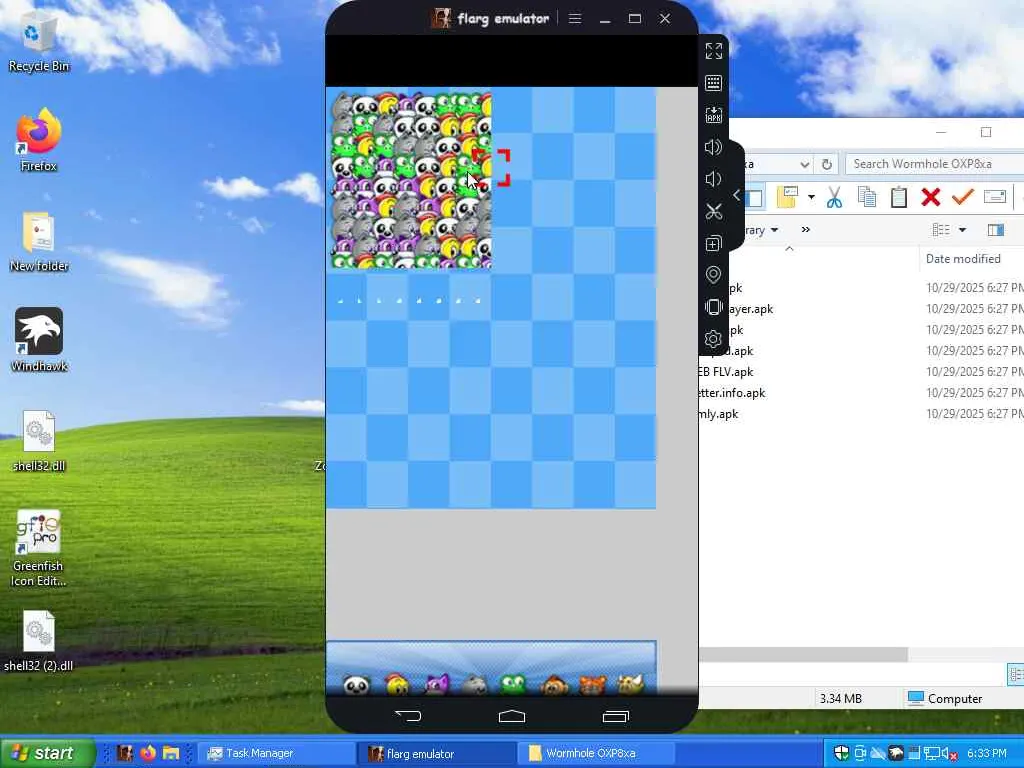Viewport: 1024px width, 768px height.
Task: Select the 'EB FLV.apk' file row
Action: (x=862, y=372)
